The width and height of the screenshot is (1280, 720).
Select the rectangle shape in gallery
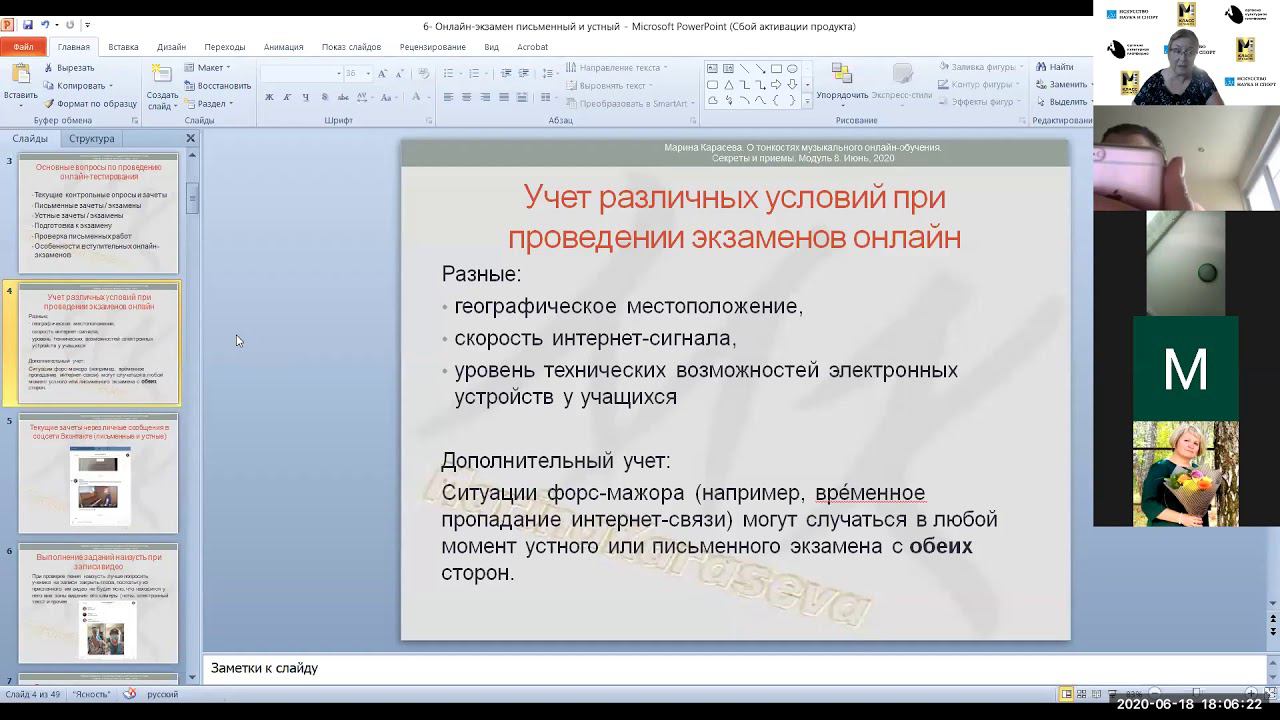point(776,69)
